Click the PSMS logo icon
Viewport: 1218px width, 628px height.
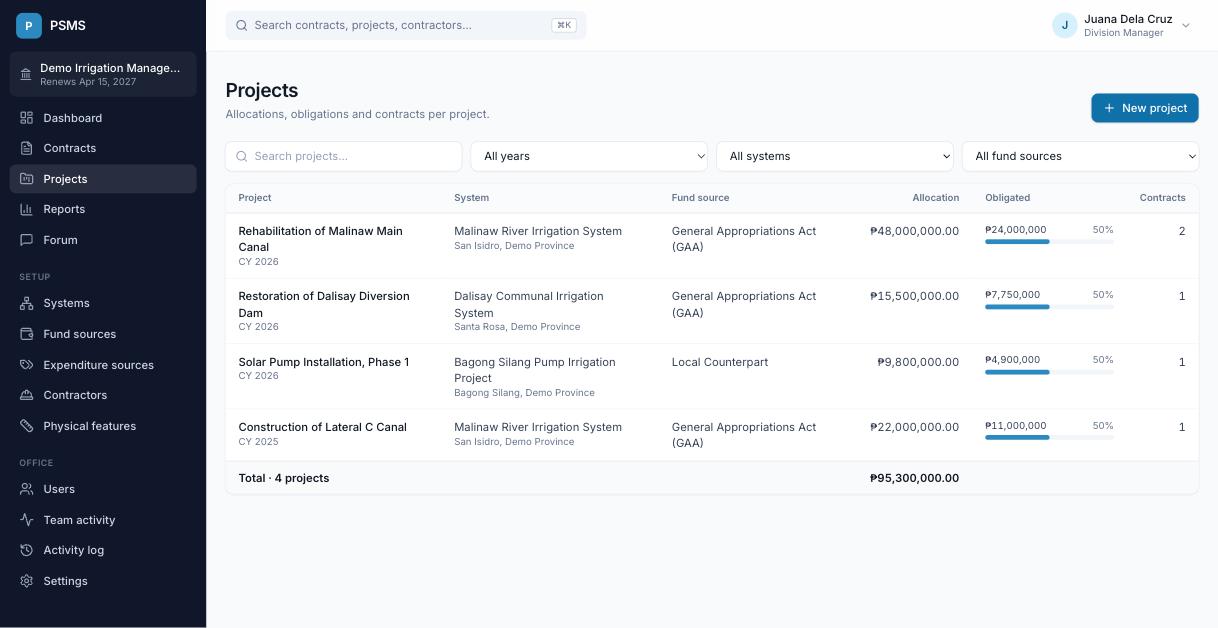[29, 25]
